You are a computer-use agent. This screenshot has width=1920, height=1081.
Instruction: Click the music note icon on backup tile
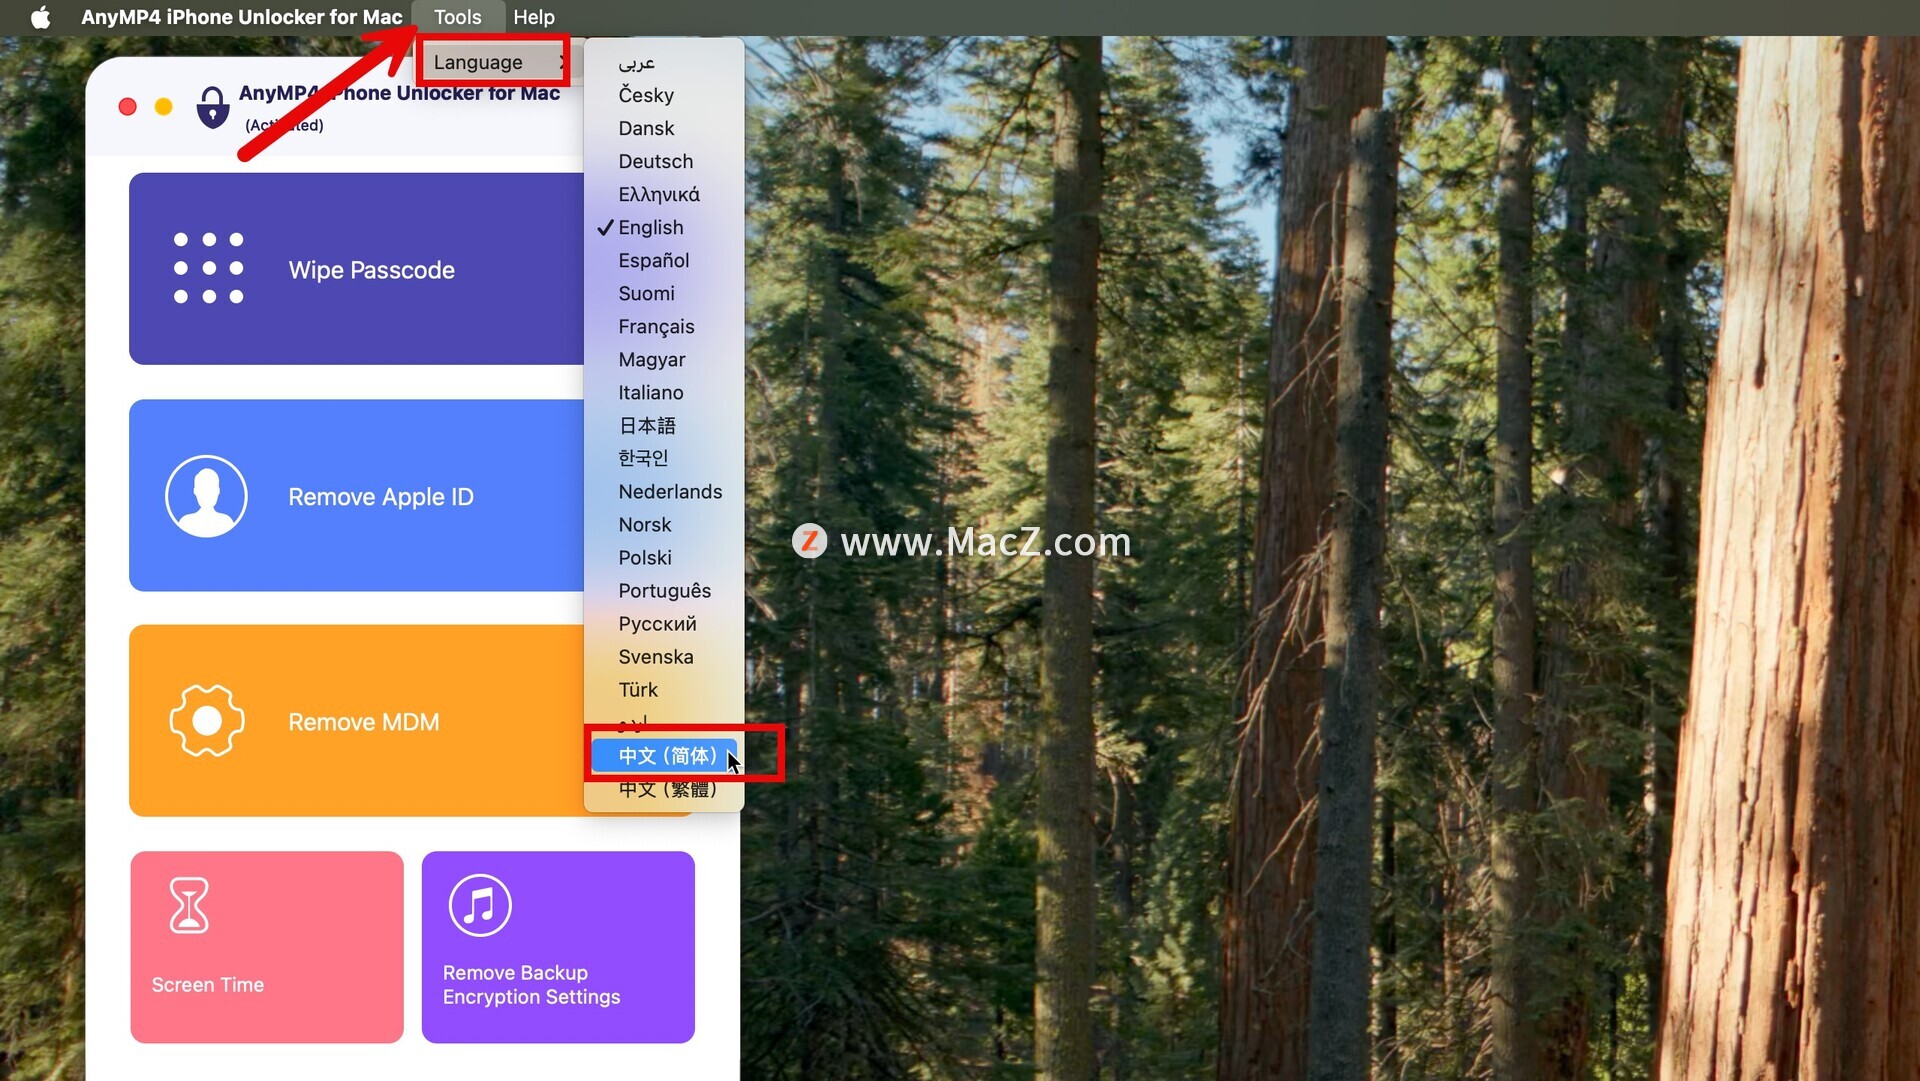[480, 905]
